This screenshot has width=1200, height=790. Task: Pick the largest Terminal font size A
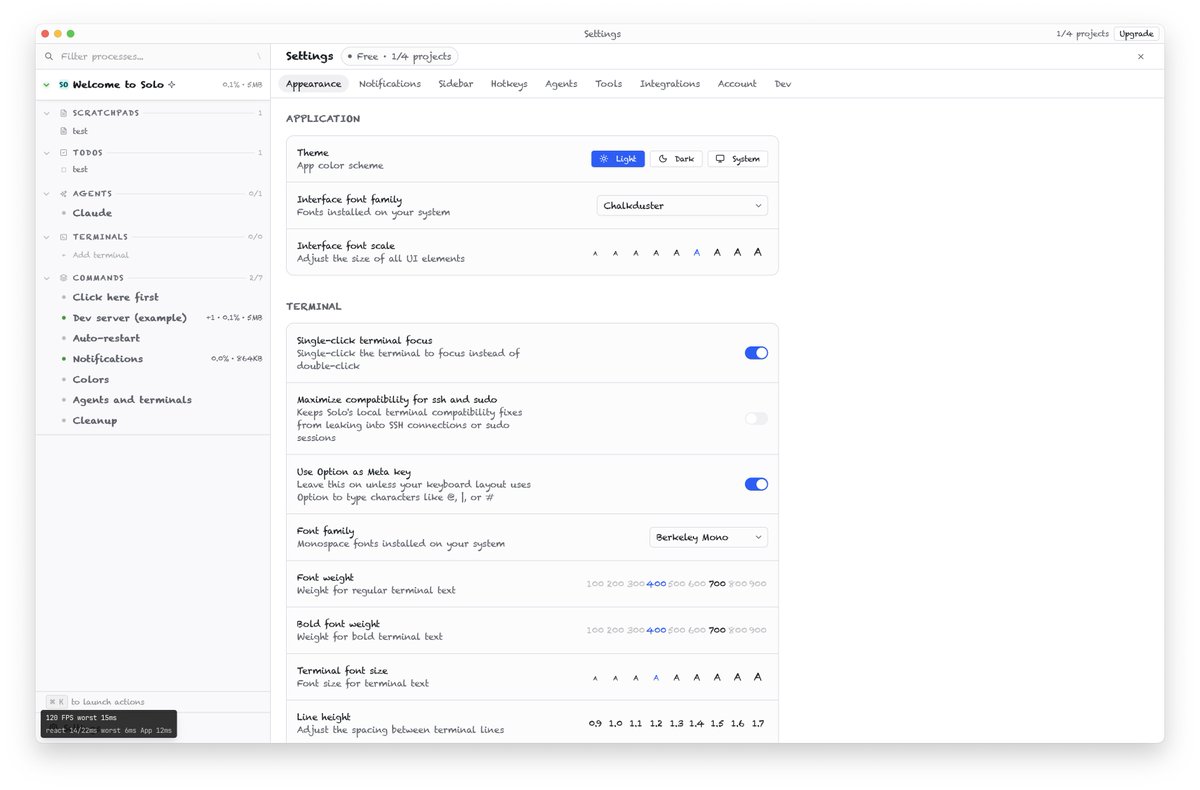[758, 677]
